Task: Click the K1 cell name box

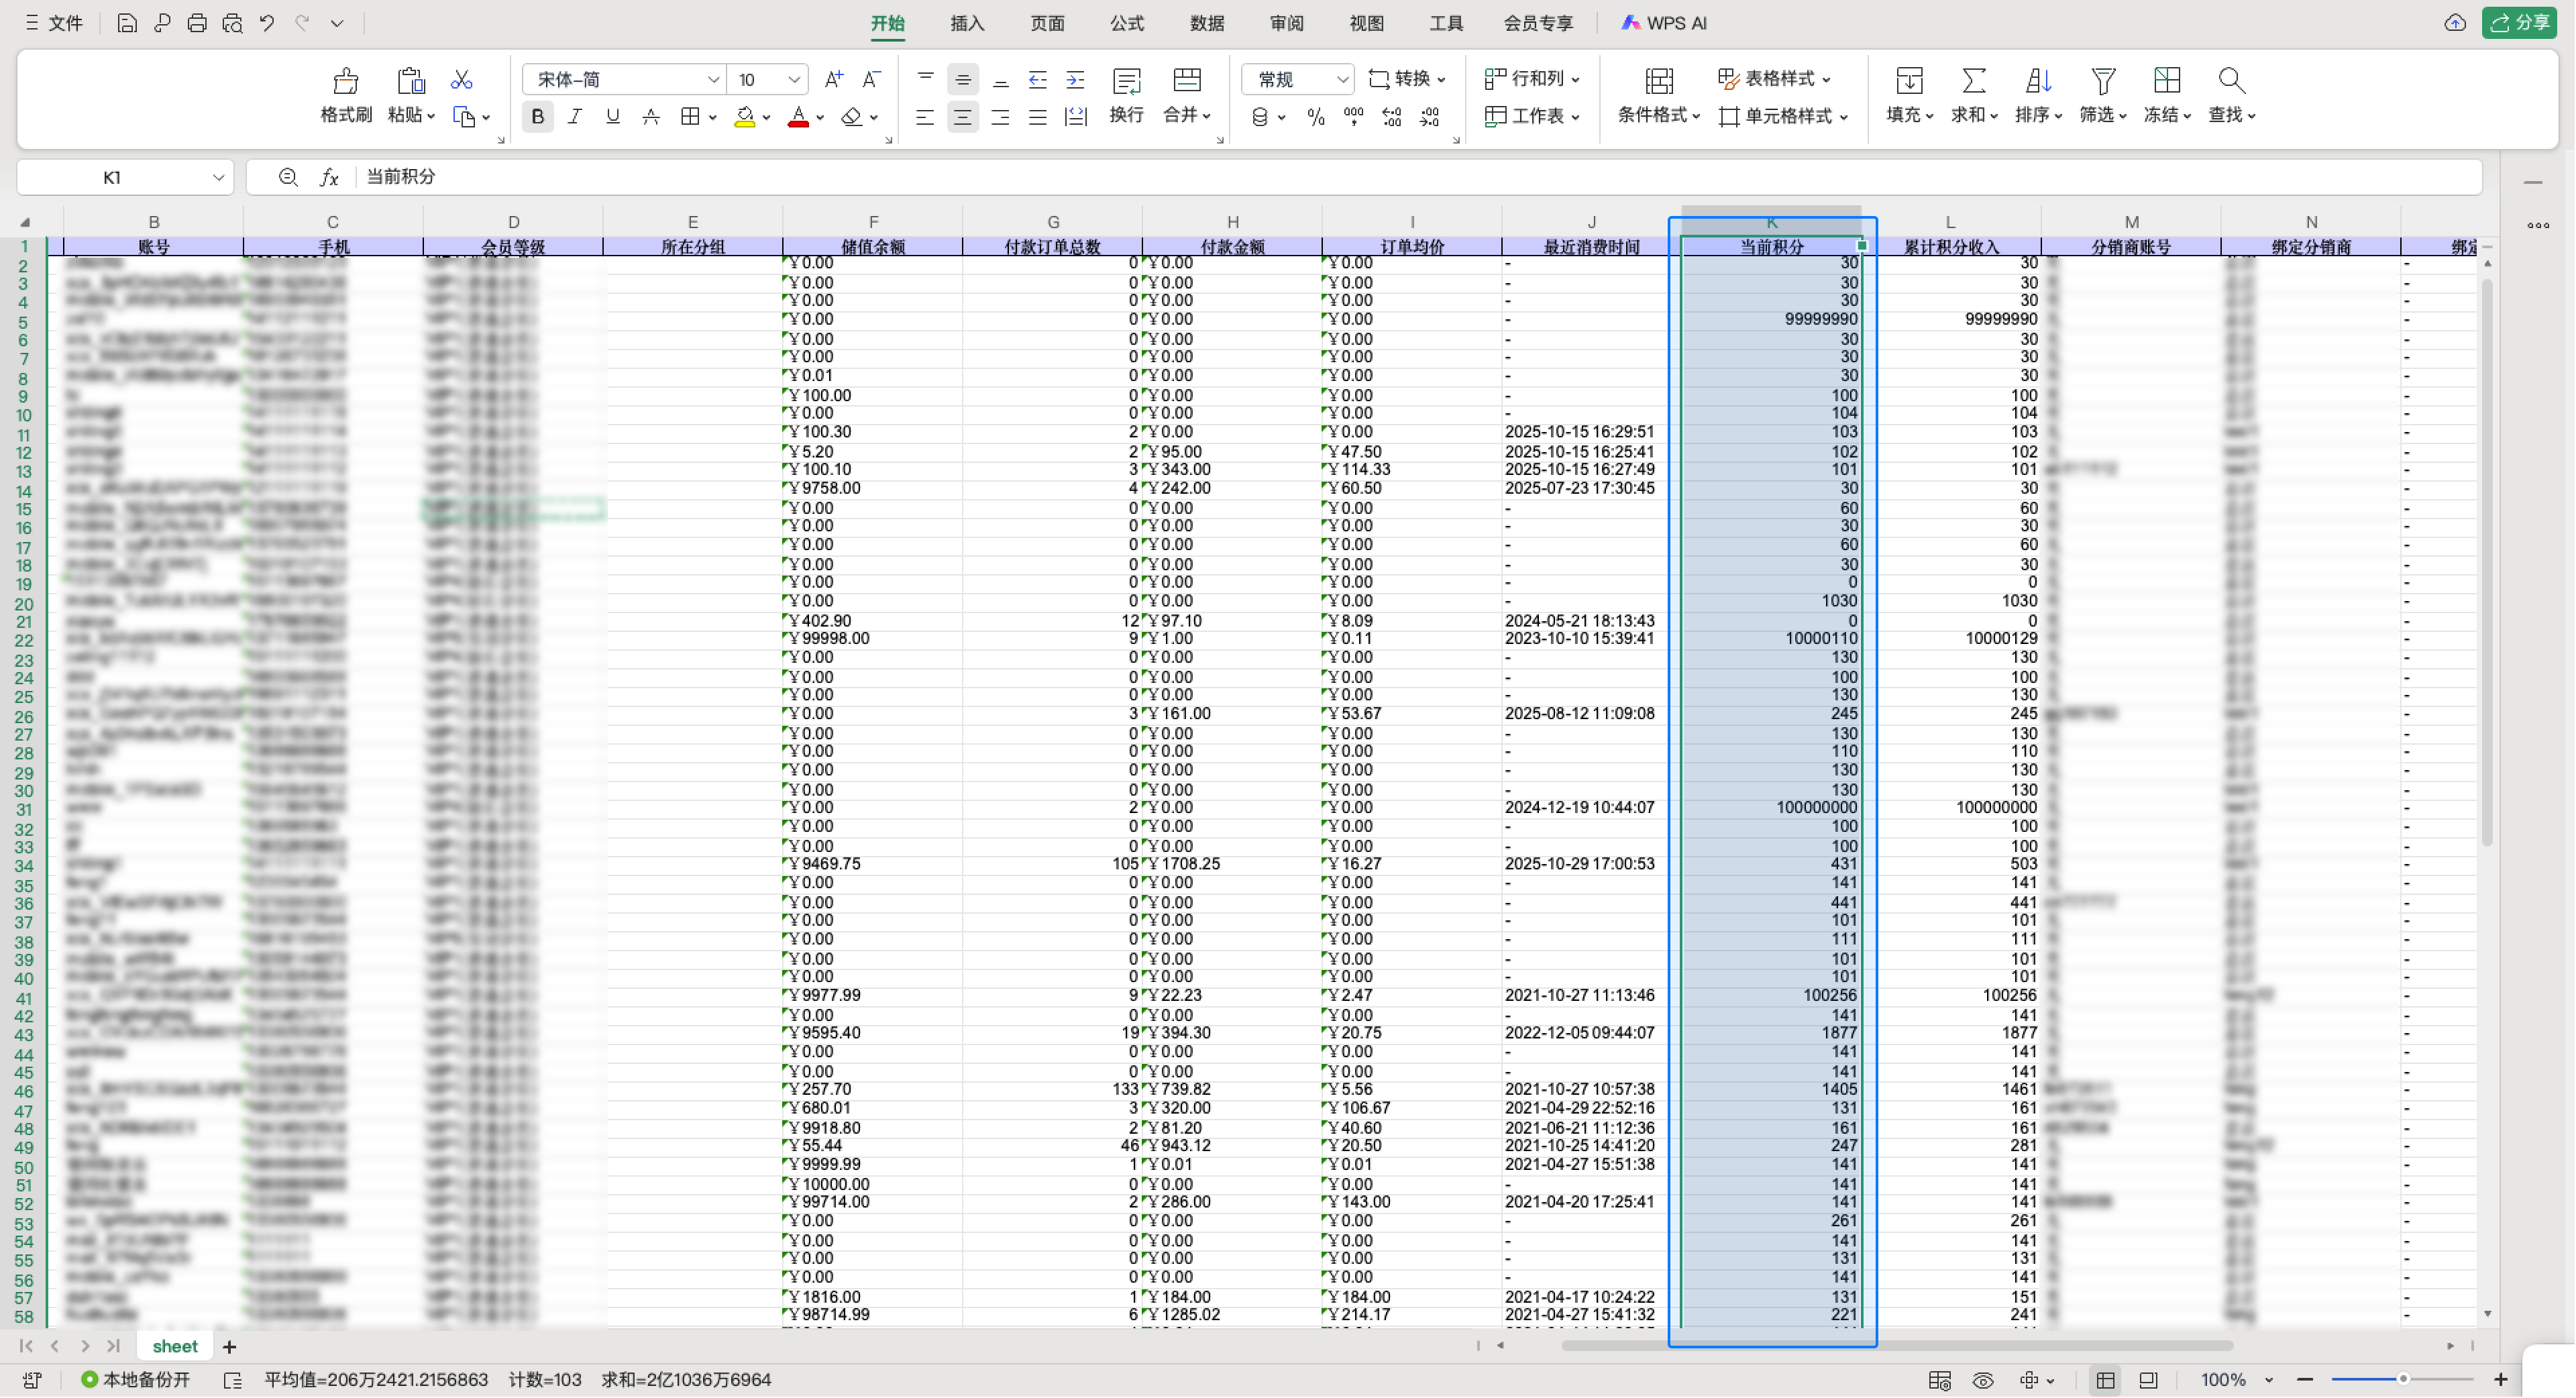Action: (x=112, y=177)
